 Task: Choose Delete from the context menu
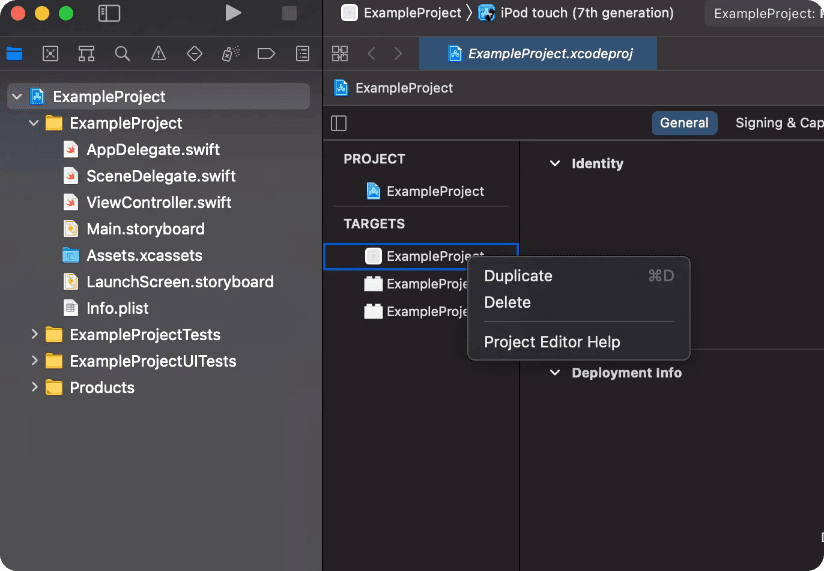point(579,303)
